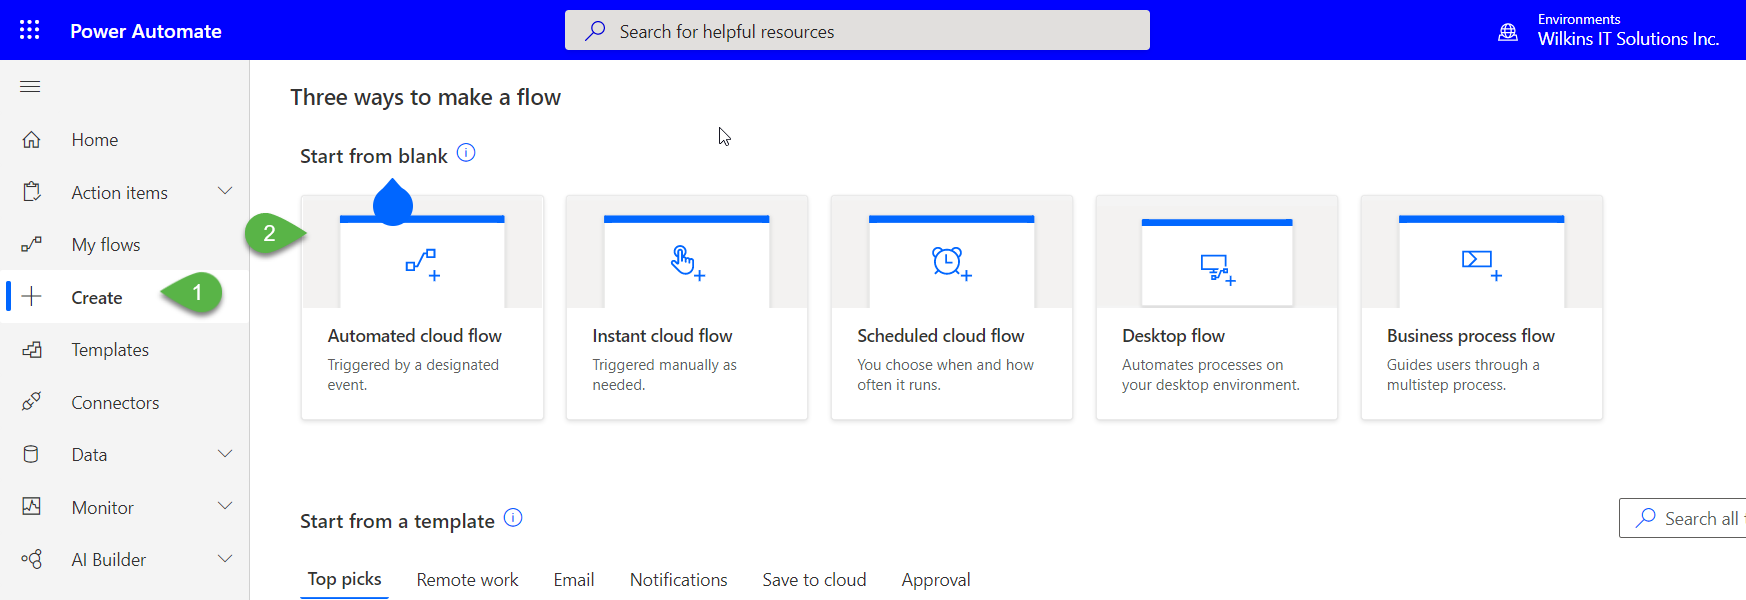Choose the Scheduled cloud flow title
This screenshot has height=600, width=1746.
941,336
